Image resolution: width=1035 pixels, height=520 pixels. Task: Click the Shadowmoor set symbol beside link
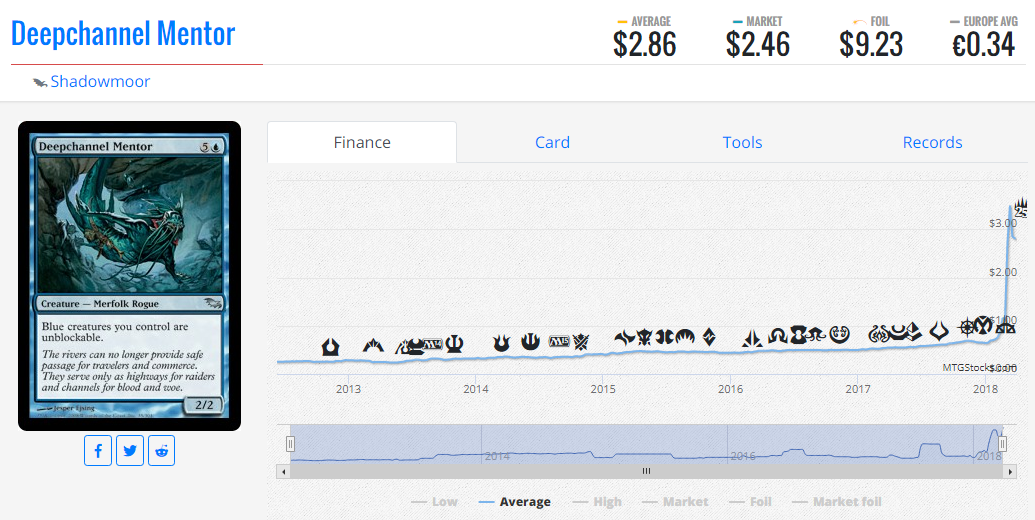click(40, 82)
